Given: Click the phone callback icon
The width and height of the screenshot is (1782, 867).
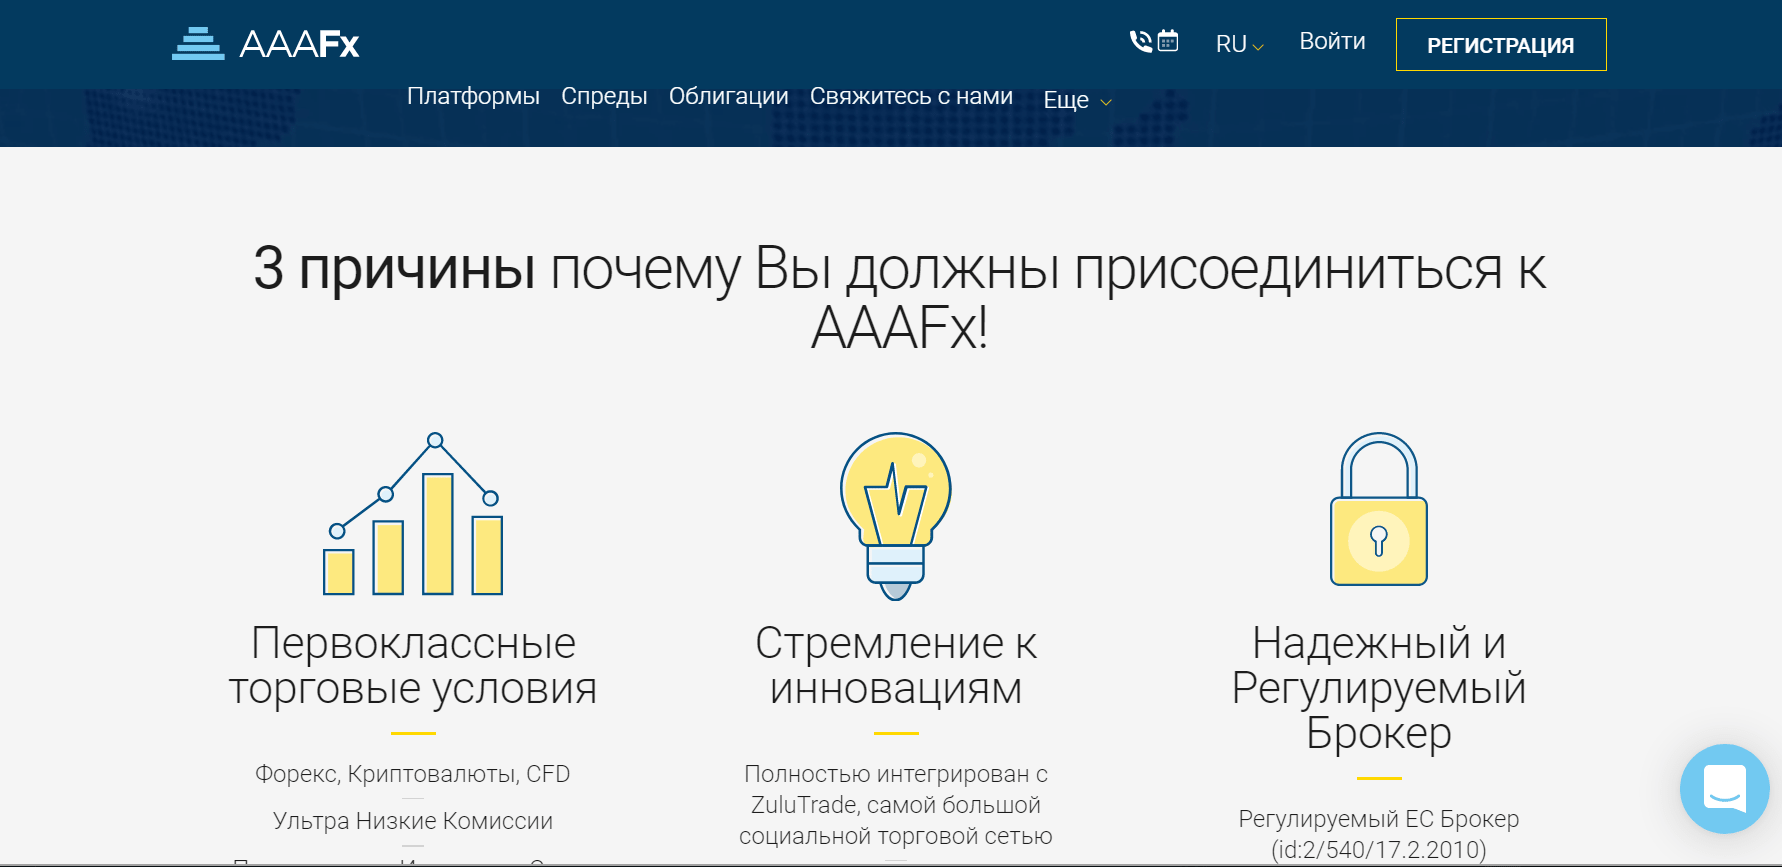Looking at the screenshot, I should (1140, 41).
